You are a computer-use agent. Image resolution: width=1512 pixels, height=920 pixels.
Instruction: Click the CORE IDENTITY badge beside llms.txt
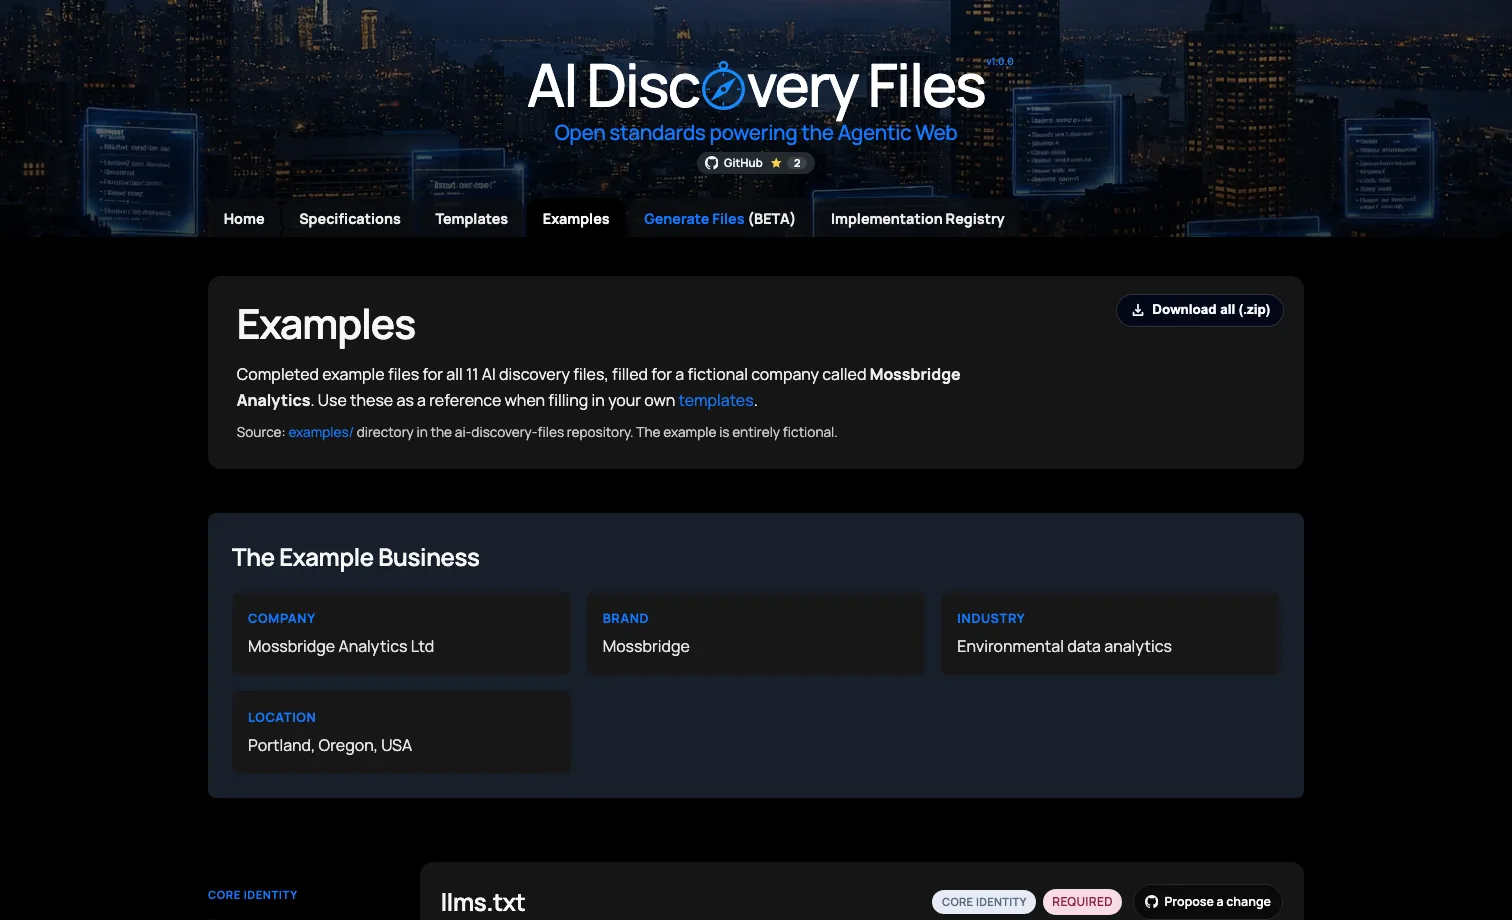click(983, 902)
